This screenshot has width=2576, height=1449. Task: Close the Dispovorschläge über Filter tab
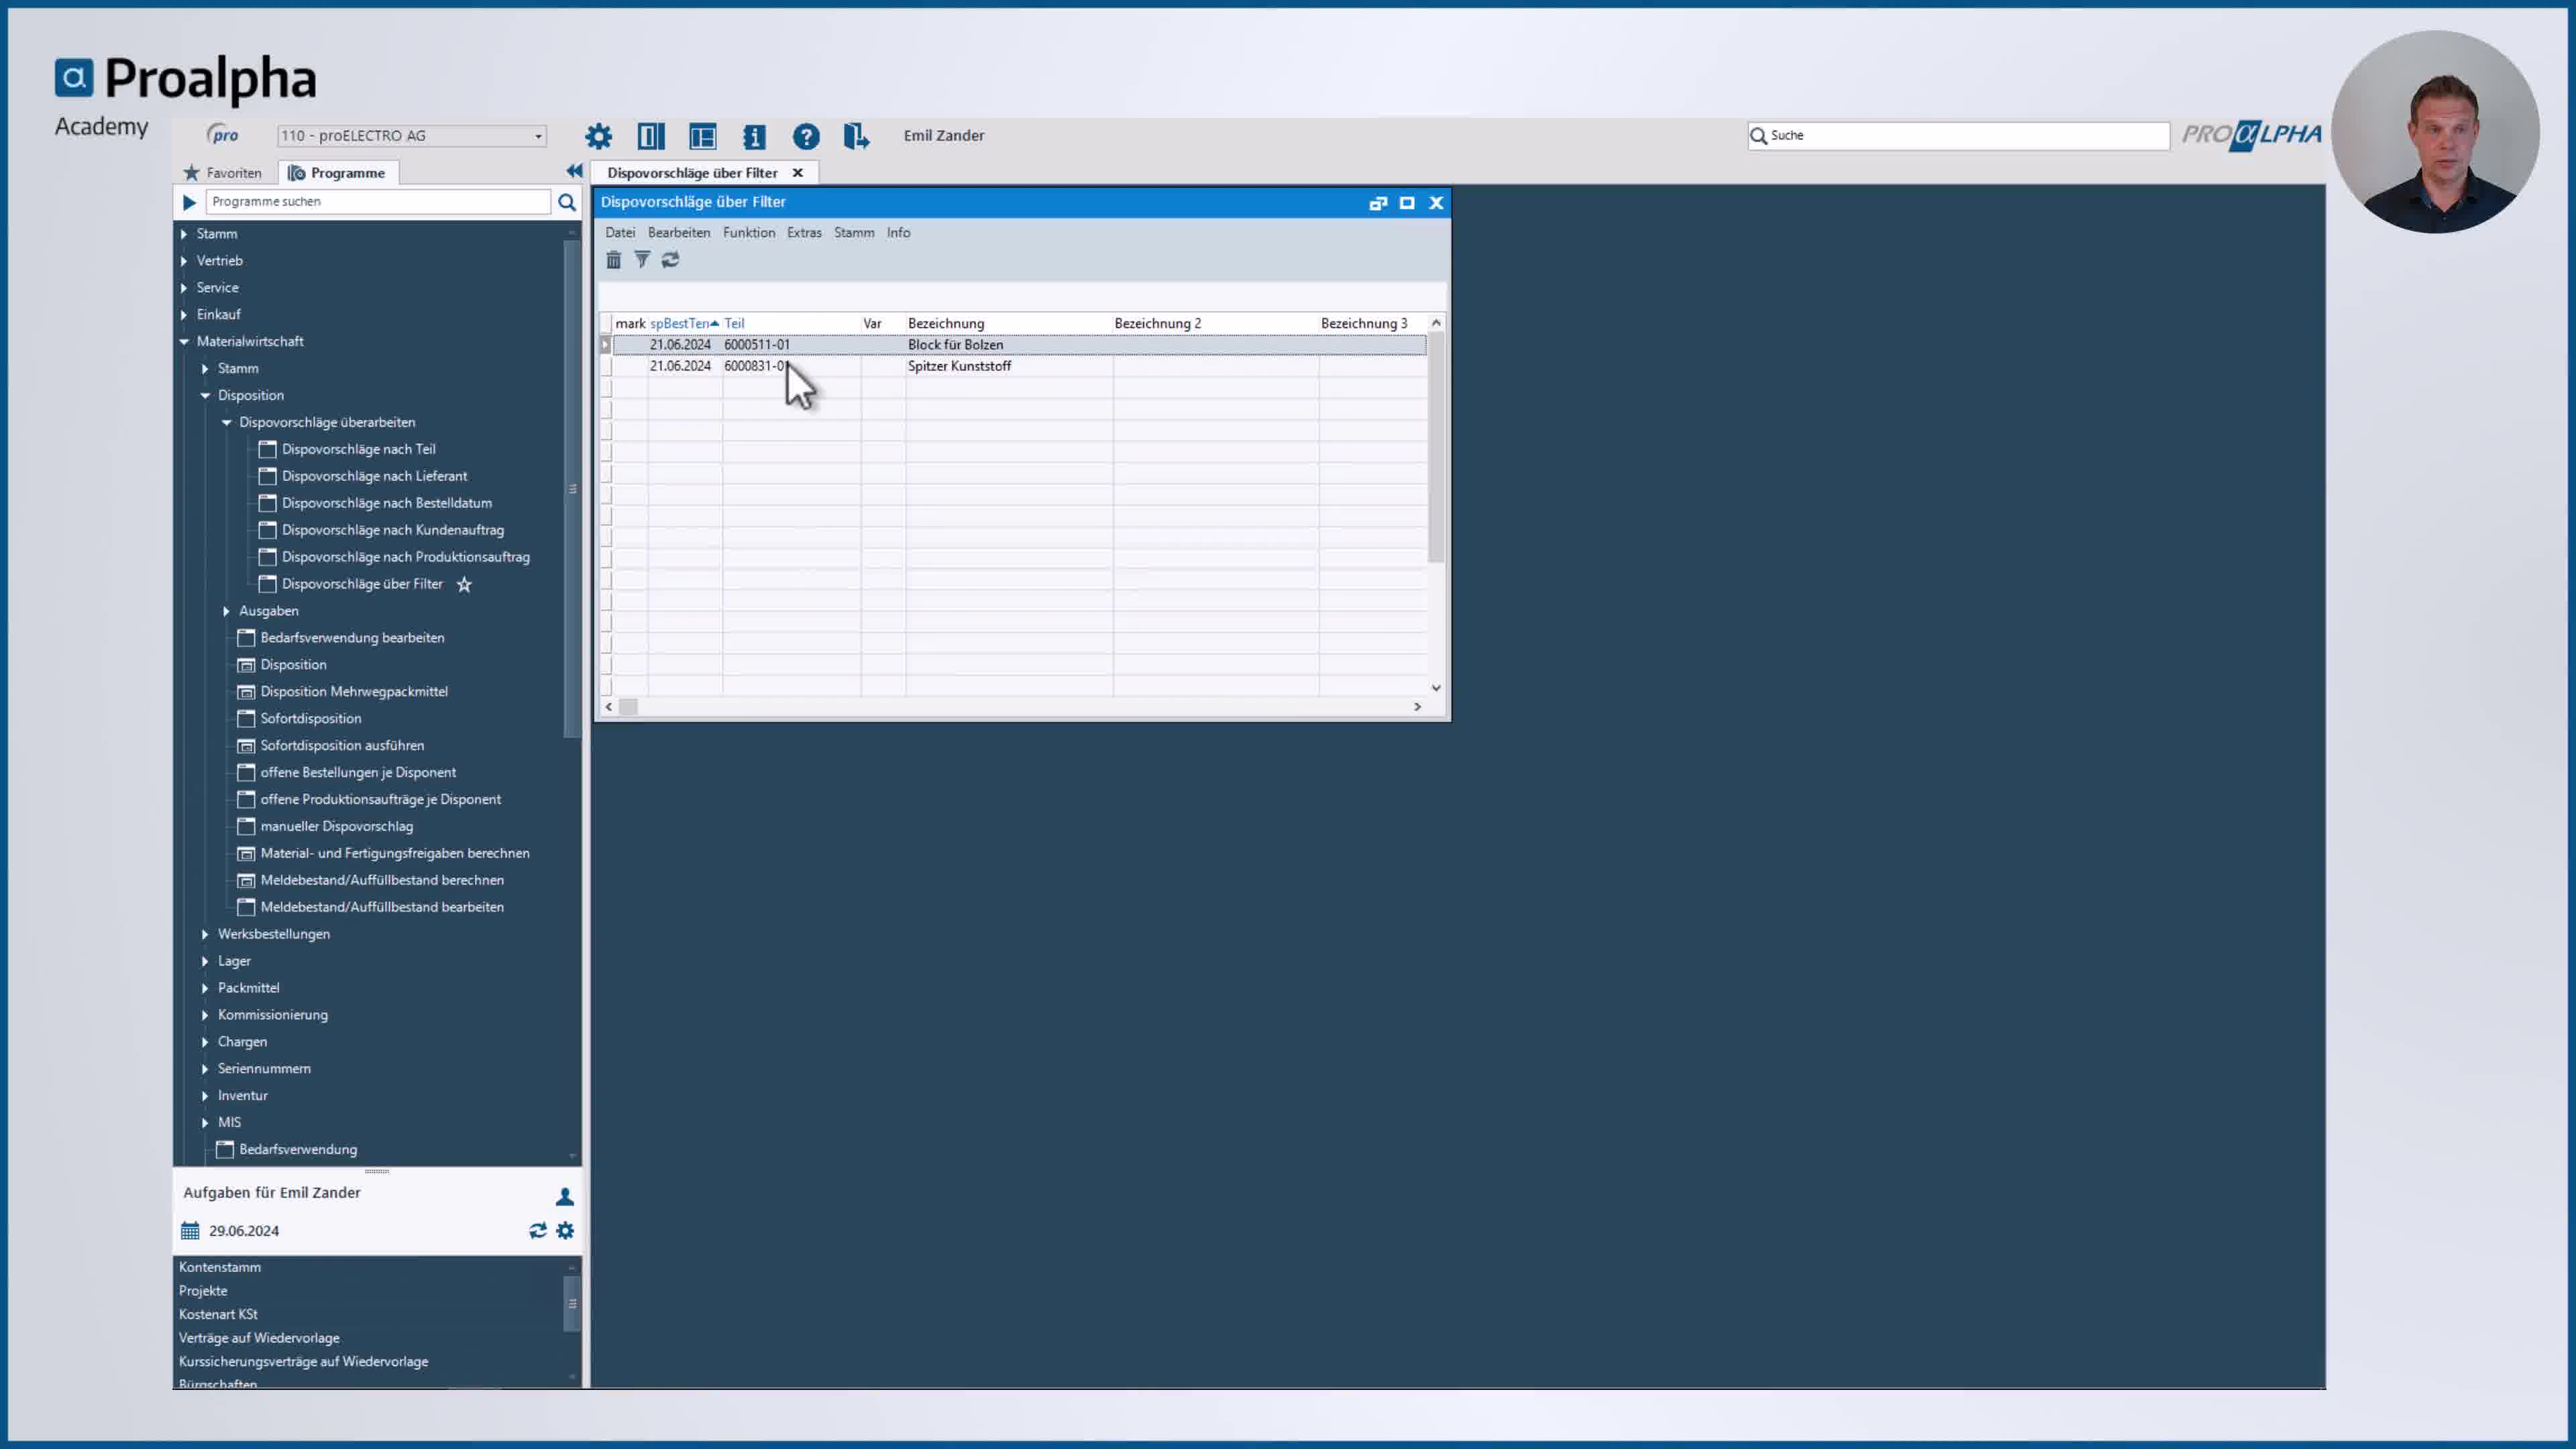click(798, 173)
